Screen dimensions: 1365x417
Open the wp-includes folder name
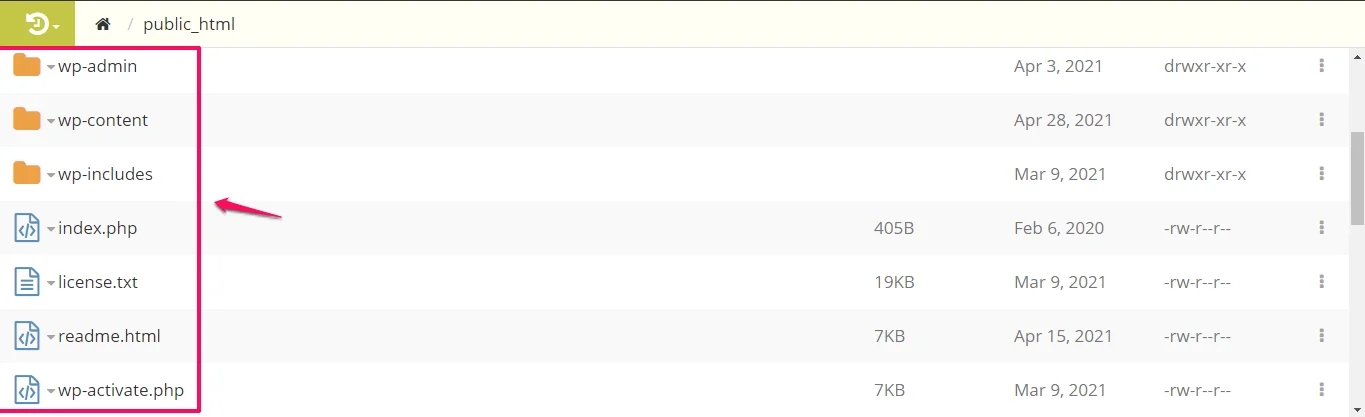pyautogui.click(x=105, y=174)
